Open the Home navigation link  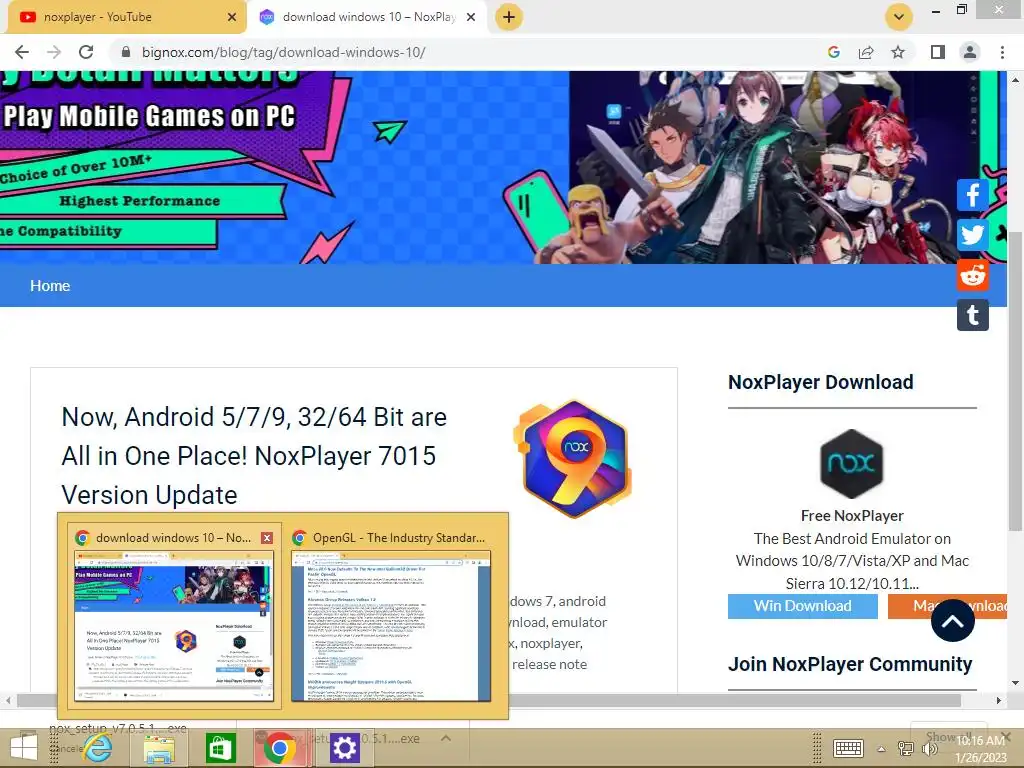point(50,285)
